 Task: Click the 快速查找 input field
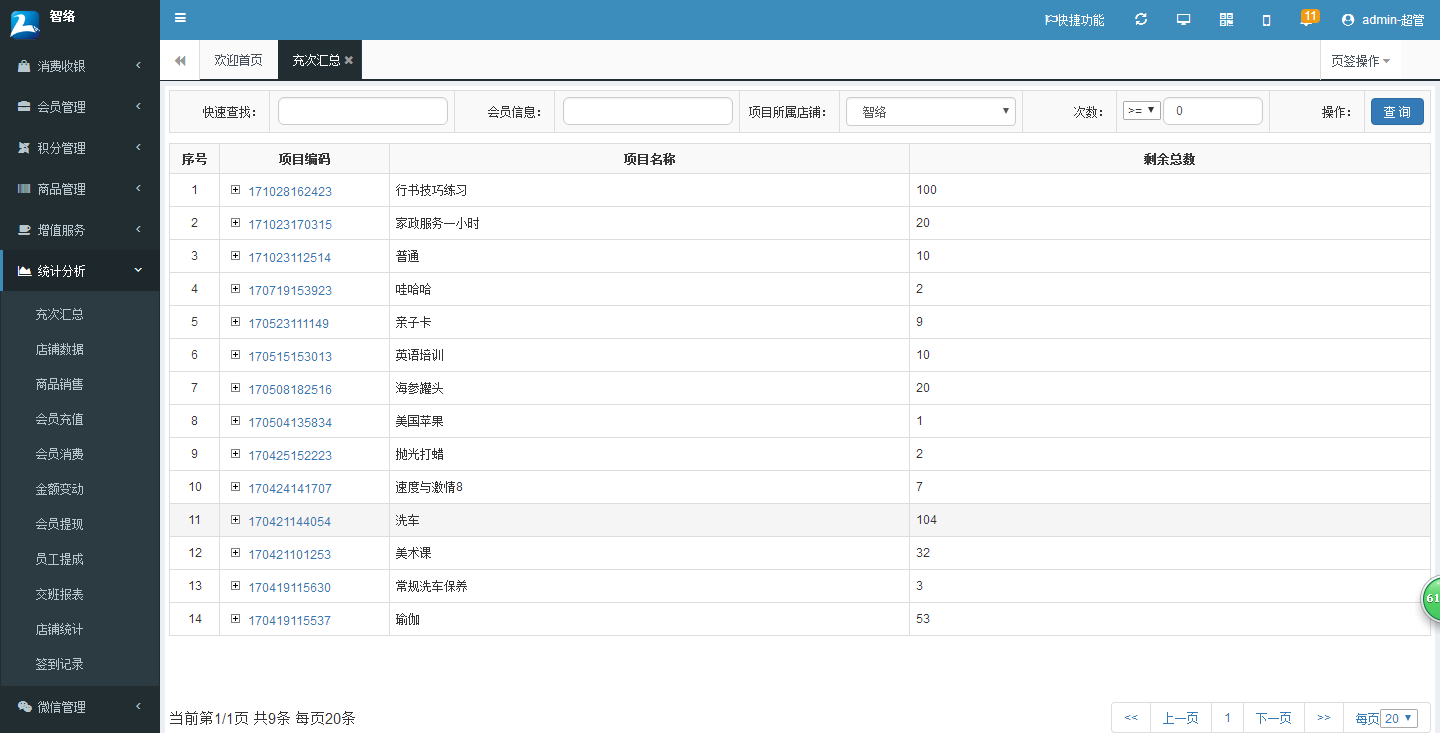click(362, 112)
